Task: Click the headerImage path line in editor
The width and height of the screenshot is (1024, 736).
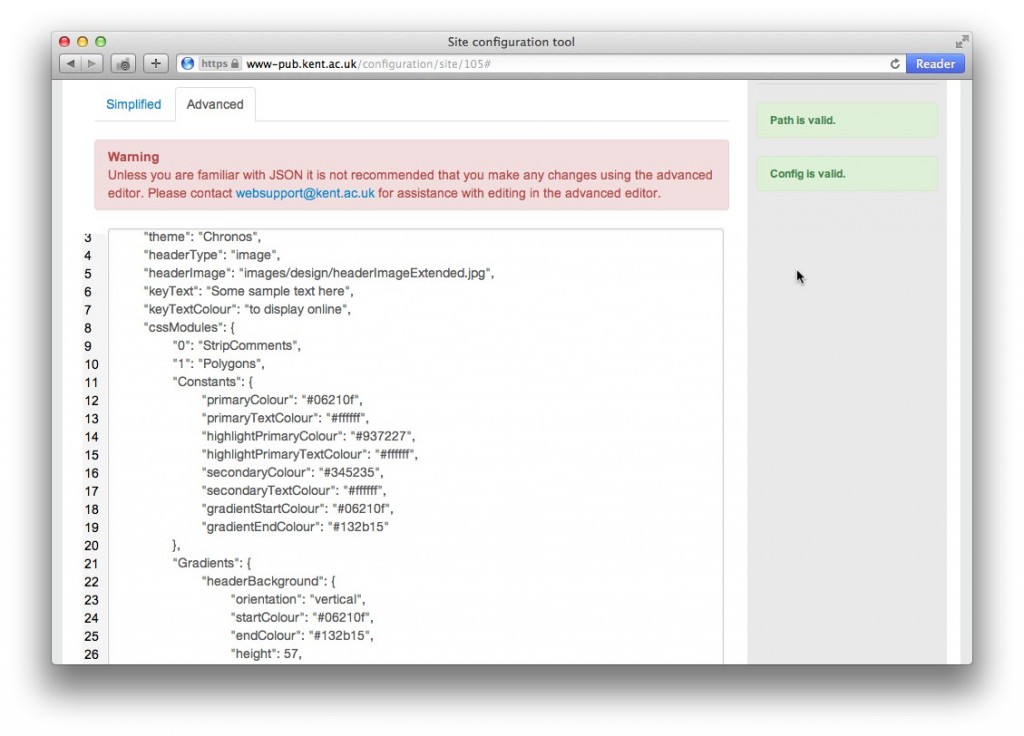Action: pyautogui.click(x=319, y=273)
